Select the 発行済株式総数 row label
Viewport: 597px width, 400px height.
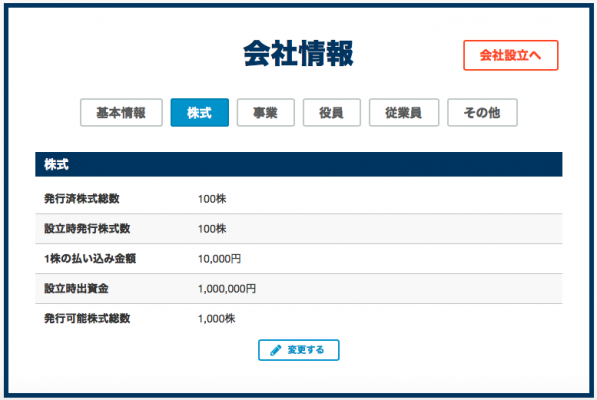tap(82, 199)
